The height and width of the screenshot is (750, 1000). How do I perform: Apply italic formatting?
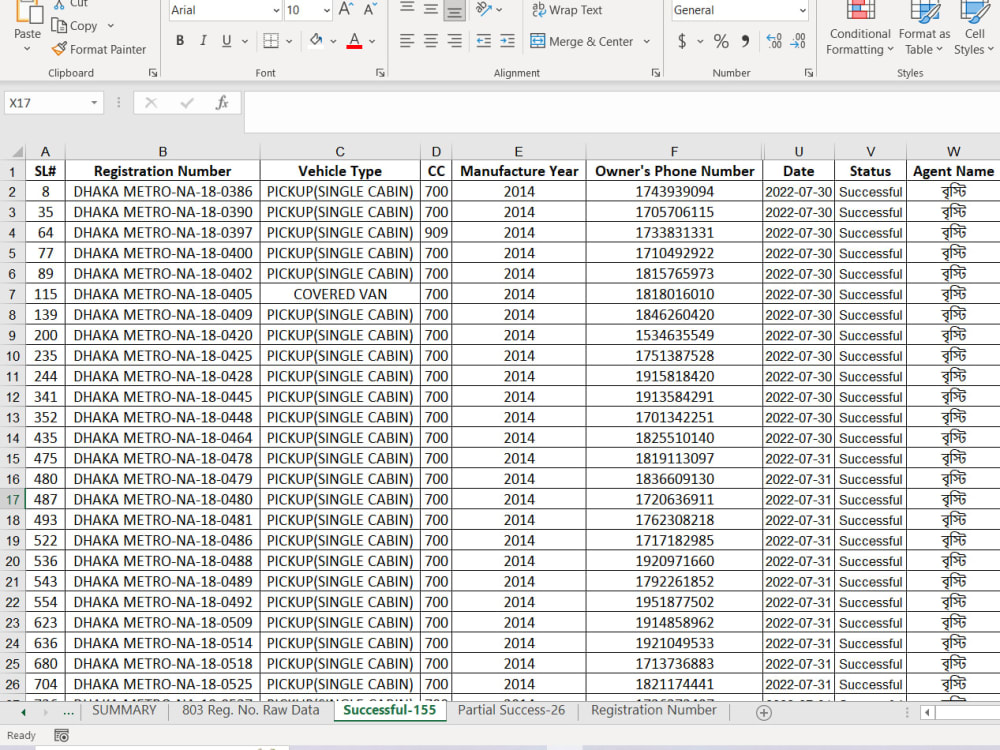click(x=203, y=40)
